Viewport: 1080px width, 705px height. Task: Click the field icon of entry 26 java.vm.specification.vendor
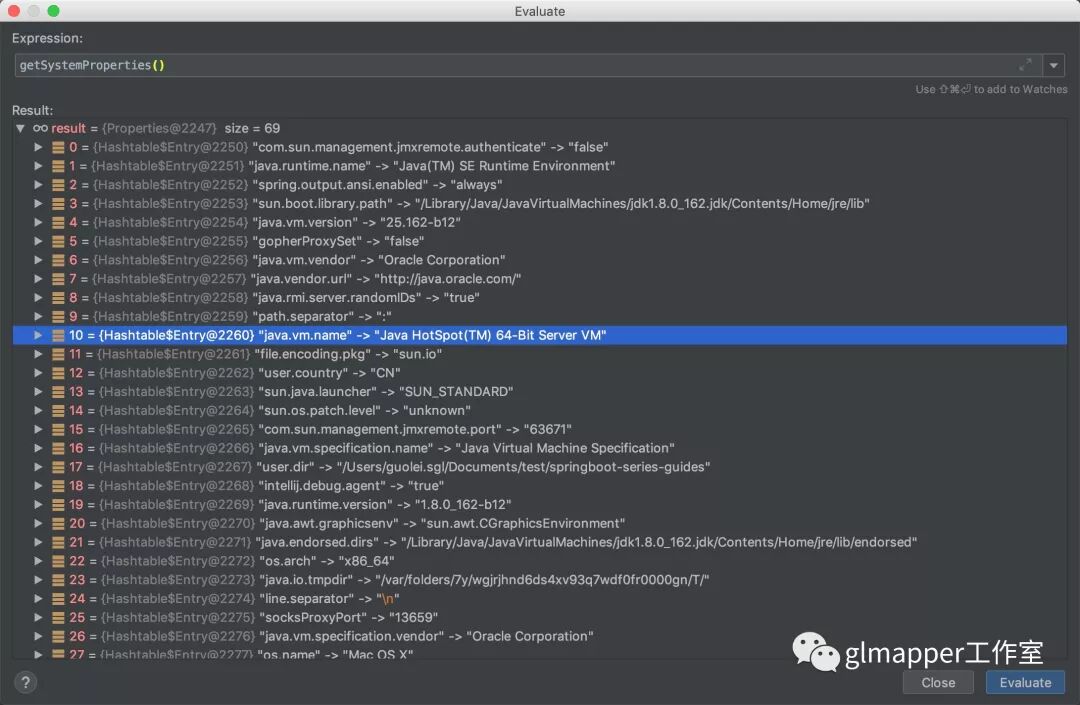click(x=59, y=636)
